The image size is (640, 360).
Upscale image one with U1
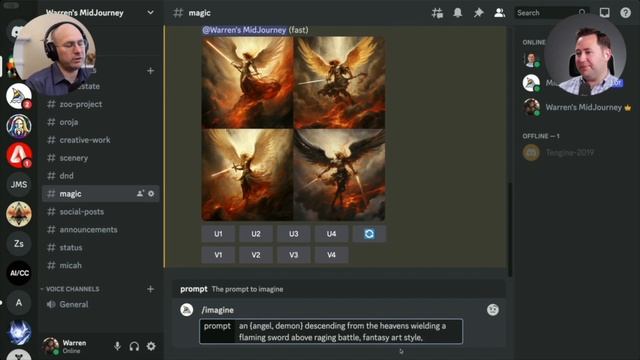pyautogui.click(x=218, y=234)
